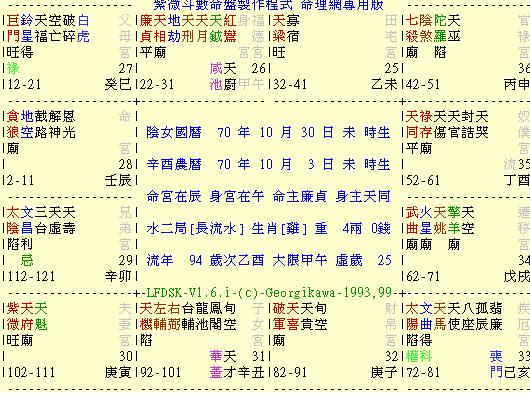Viewport: 530px width, 398px height.
Task: Click the 廉貞 star name
Action: click(x=146, y=28)
